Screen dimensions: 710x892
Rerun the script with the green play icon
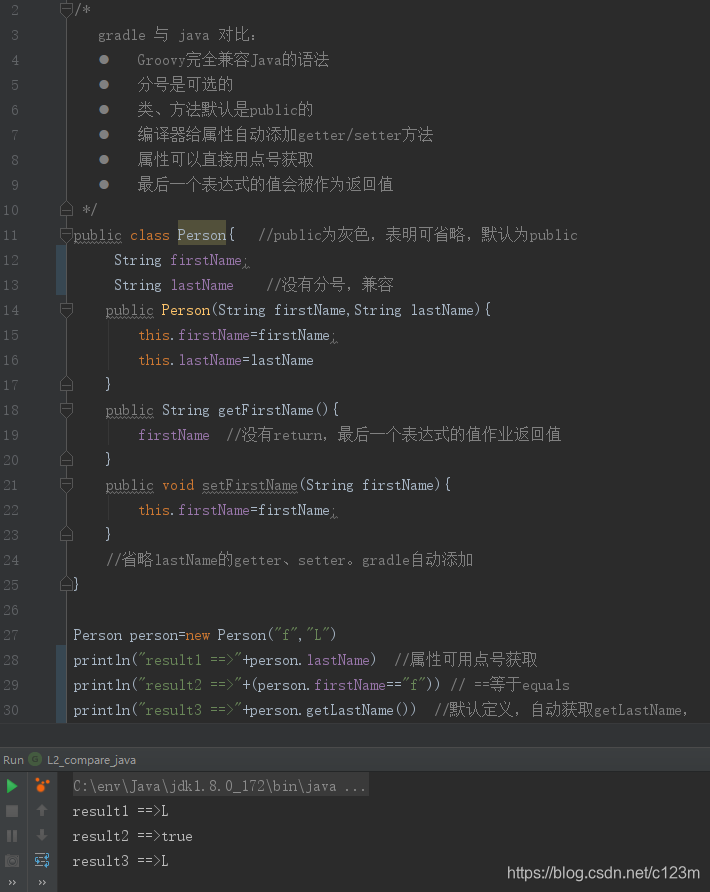[x=11, y=786]
